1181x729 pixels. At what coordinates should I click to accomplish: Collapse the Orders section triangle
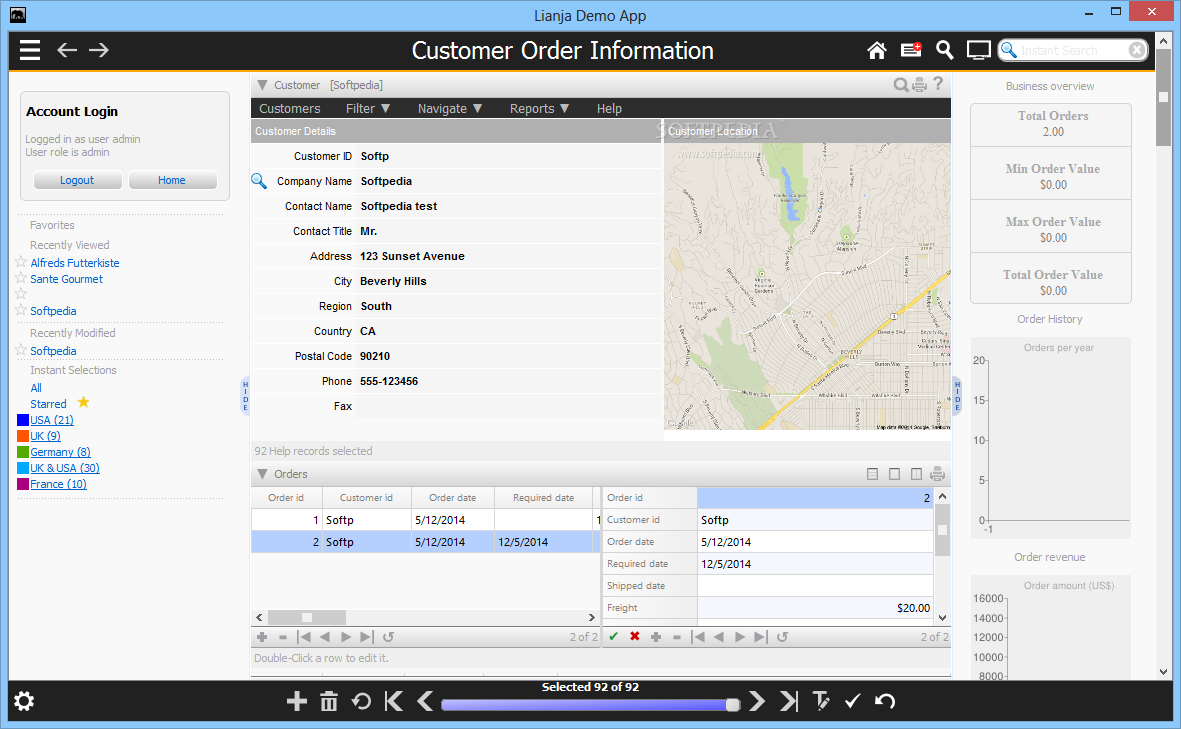(x=262, y=474)
